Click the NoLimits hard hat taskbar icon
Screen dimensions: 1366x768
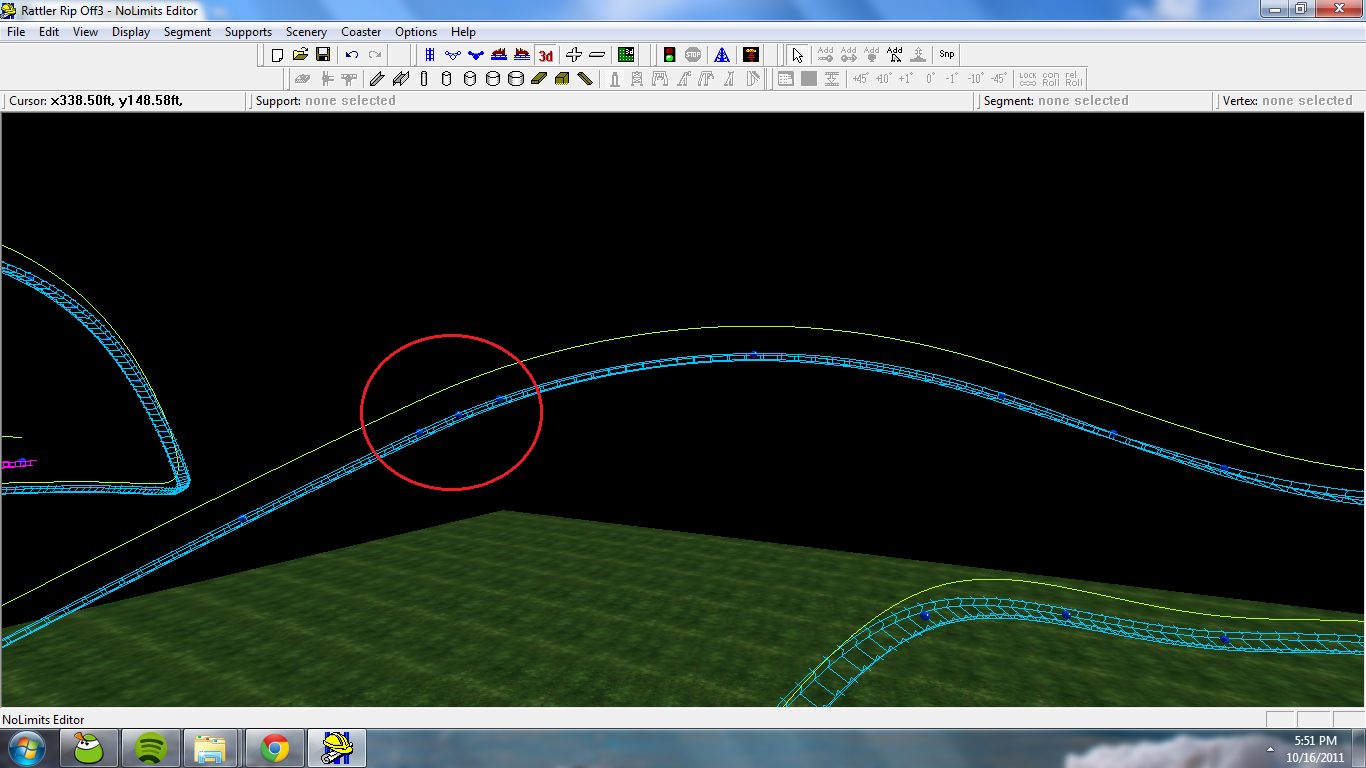[x=337, y=748]
